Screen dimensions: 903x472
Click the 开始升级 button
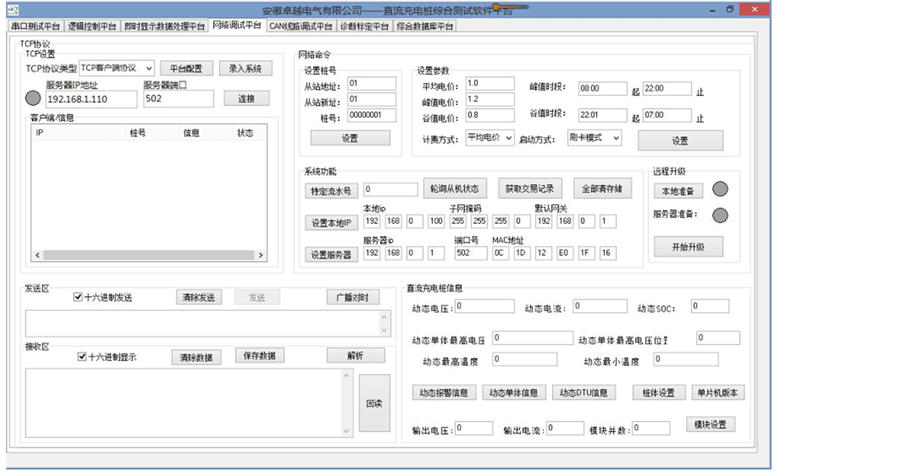click(x=686, y=246)
